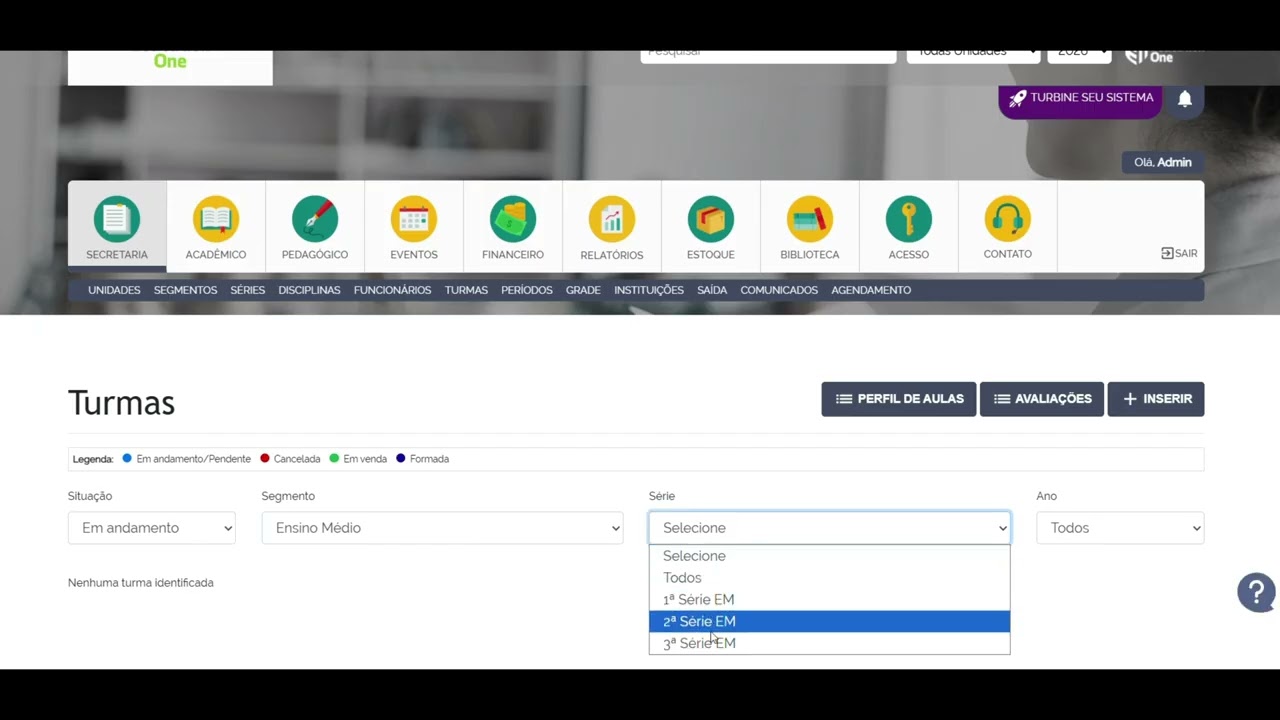
Task: Select 1ª Série EM option
Action: [x=829, y=600]
